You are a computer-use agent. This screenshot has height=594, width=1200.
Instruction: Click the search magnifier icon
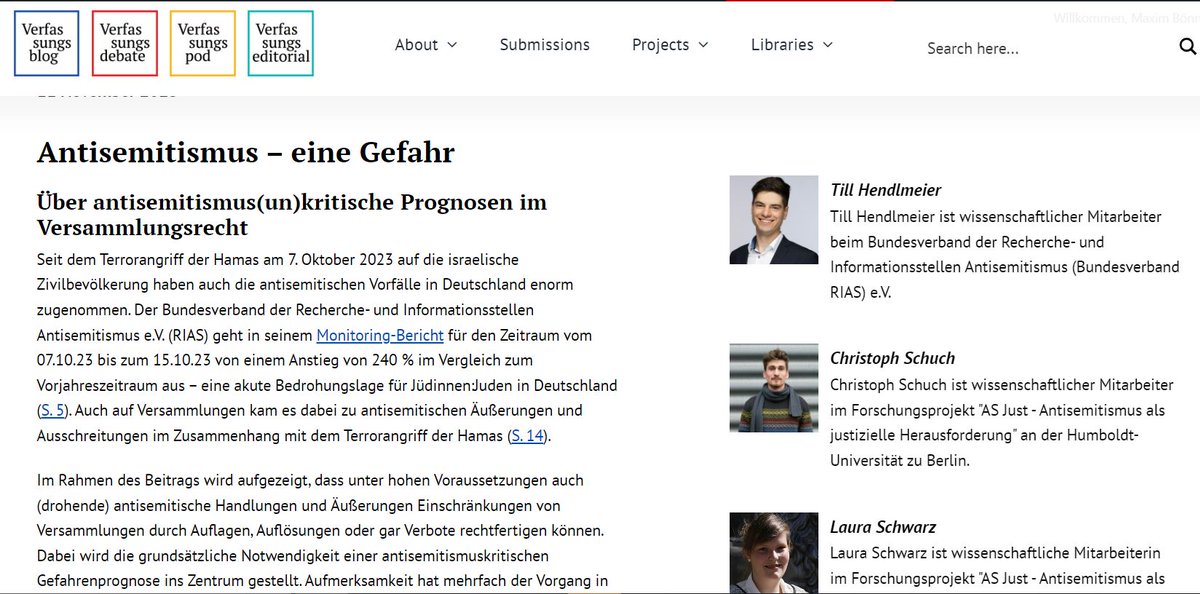click(x=1187, y=46)
